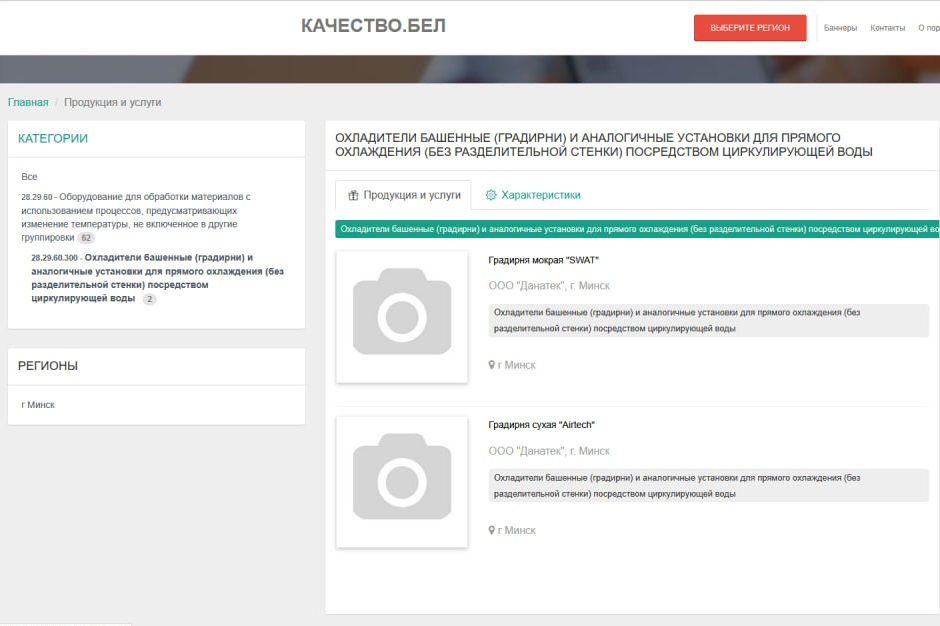Image resolution: width=940 pixels, height=626 pixels.
Task: Click location pin icon of Airtech product
Action: point(492,530)
